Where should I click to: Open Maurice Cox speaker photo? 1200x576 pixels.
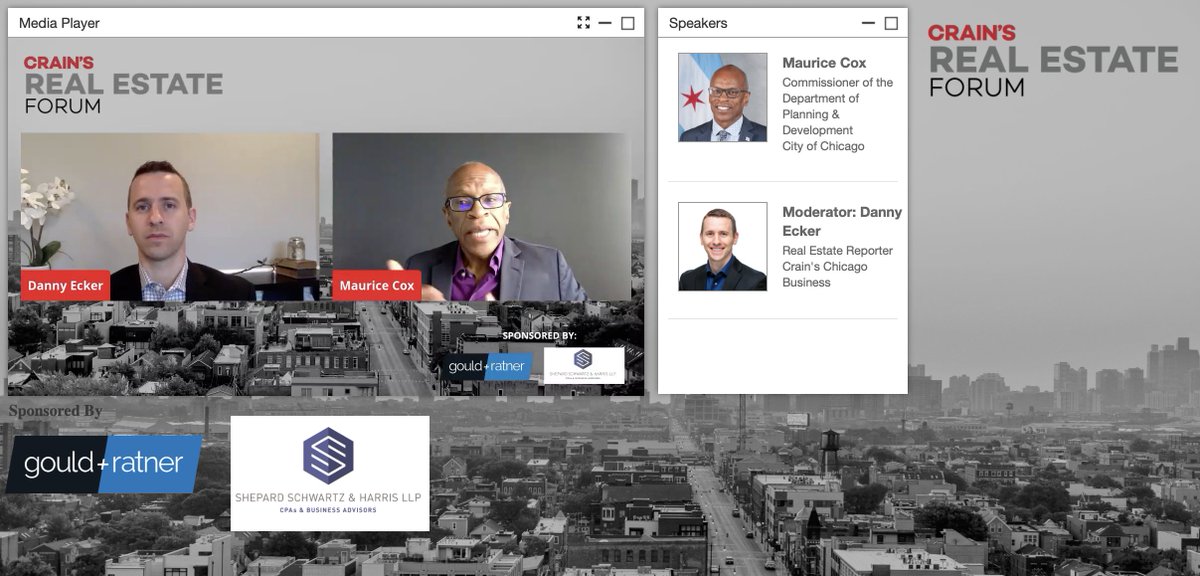tap(723, 97)
